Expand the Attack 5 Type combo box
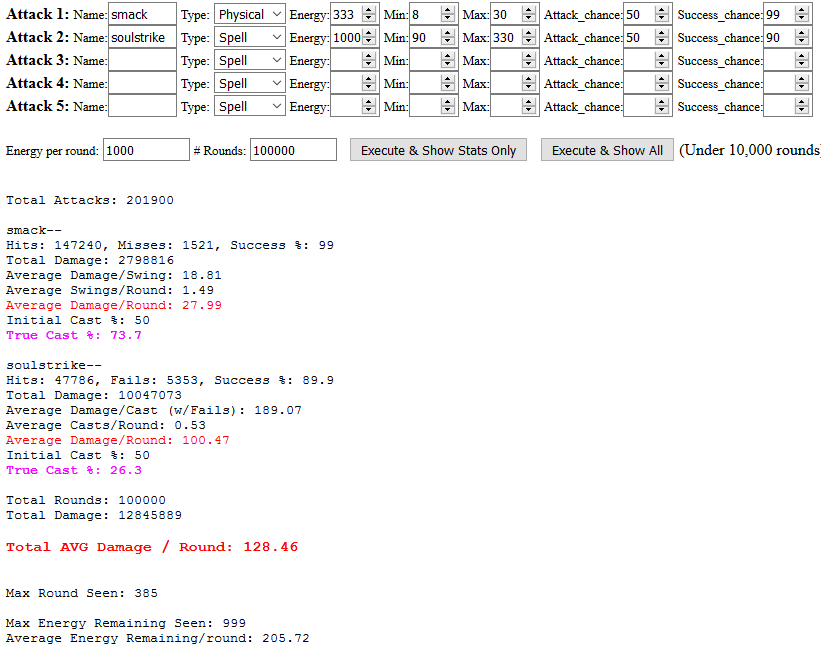821x662 pixels. click(x=249, y=107)
